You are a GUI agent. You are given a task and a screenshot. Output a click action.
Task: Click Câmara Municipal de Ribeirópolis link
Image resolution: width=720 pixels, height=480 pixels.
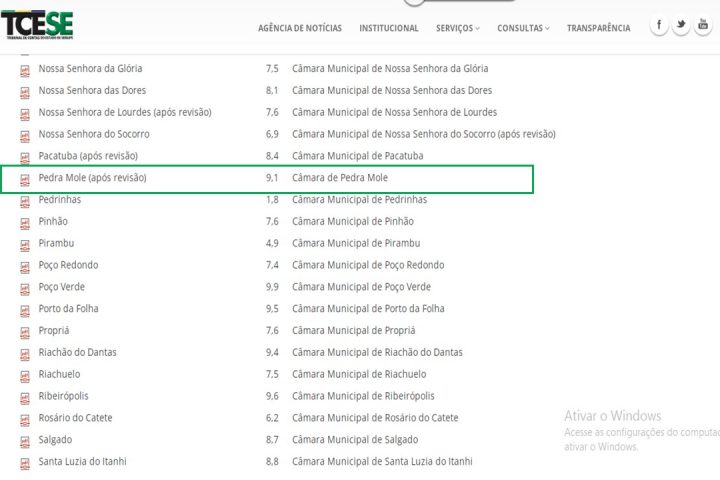[363, 396]
